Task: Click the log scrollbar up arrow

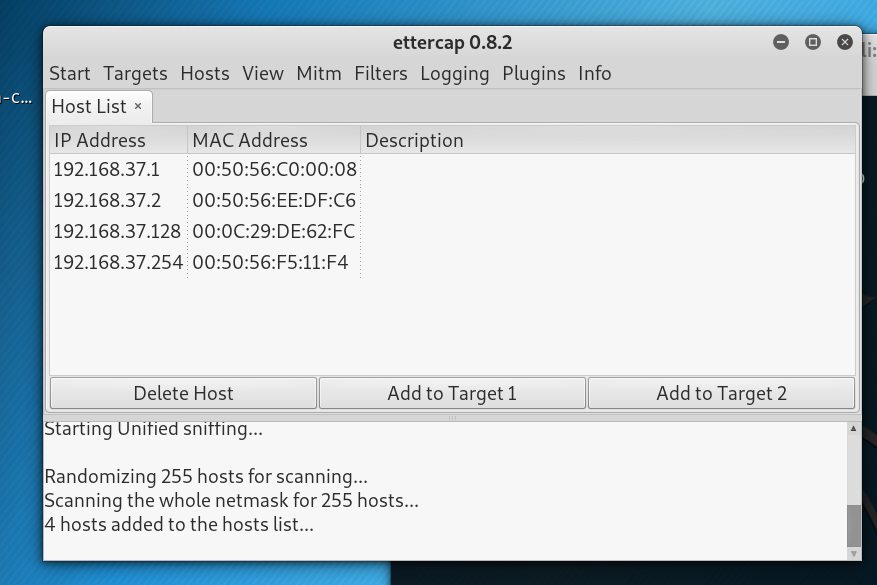Action: click(854, 429)
